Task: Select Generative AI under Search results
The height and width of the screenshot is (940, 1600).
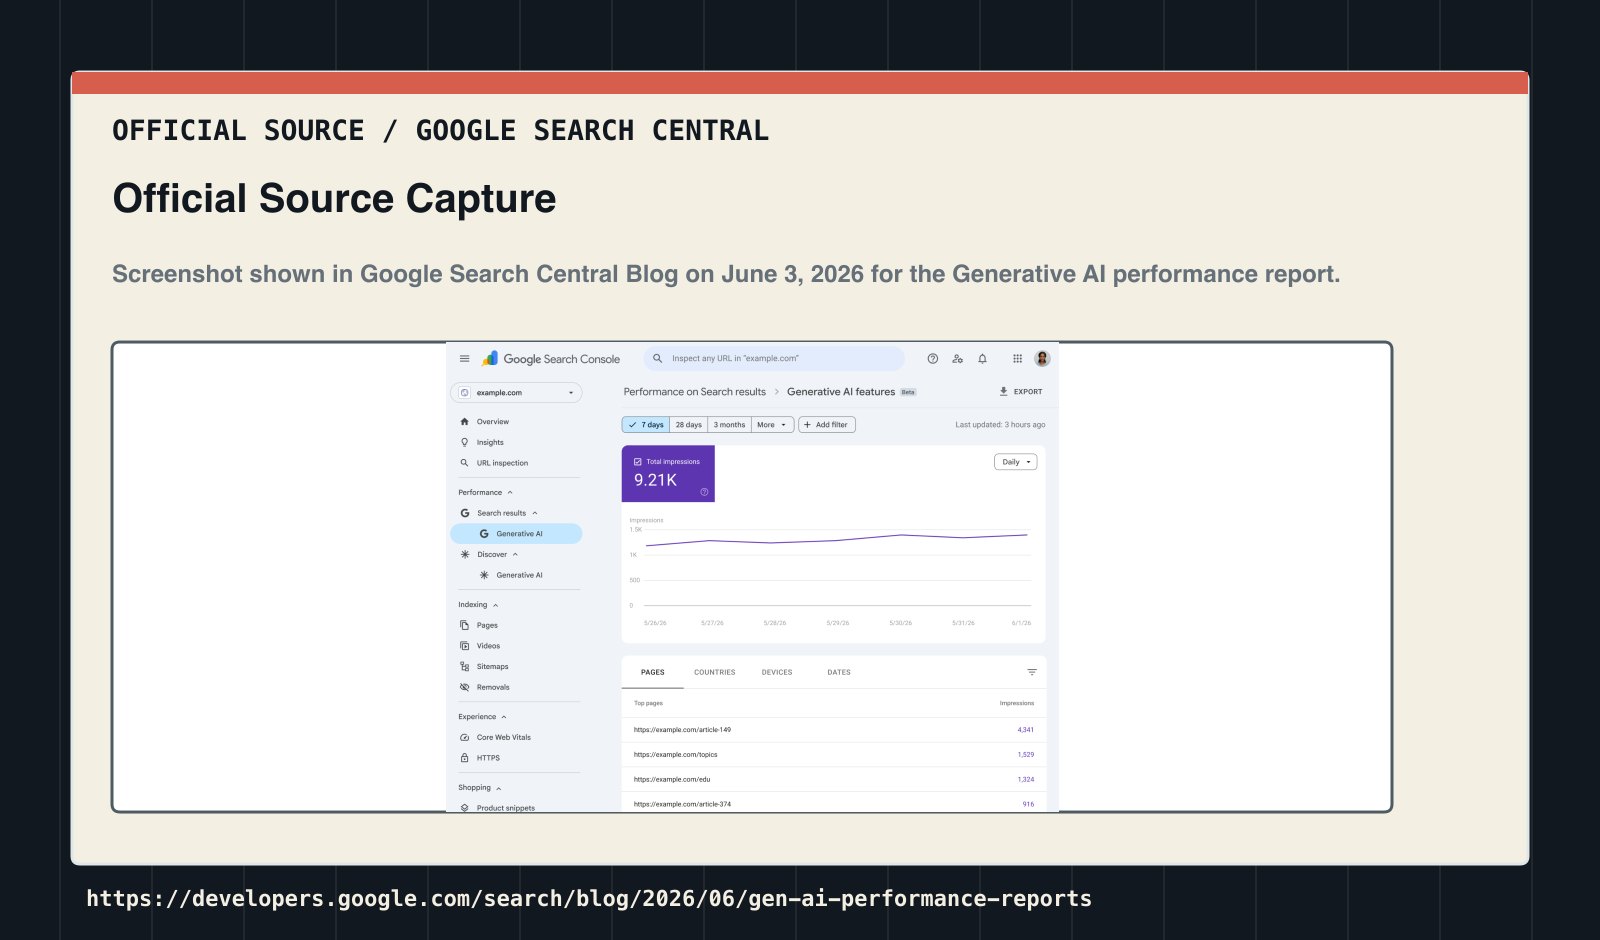Action: 516,534
